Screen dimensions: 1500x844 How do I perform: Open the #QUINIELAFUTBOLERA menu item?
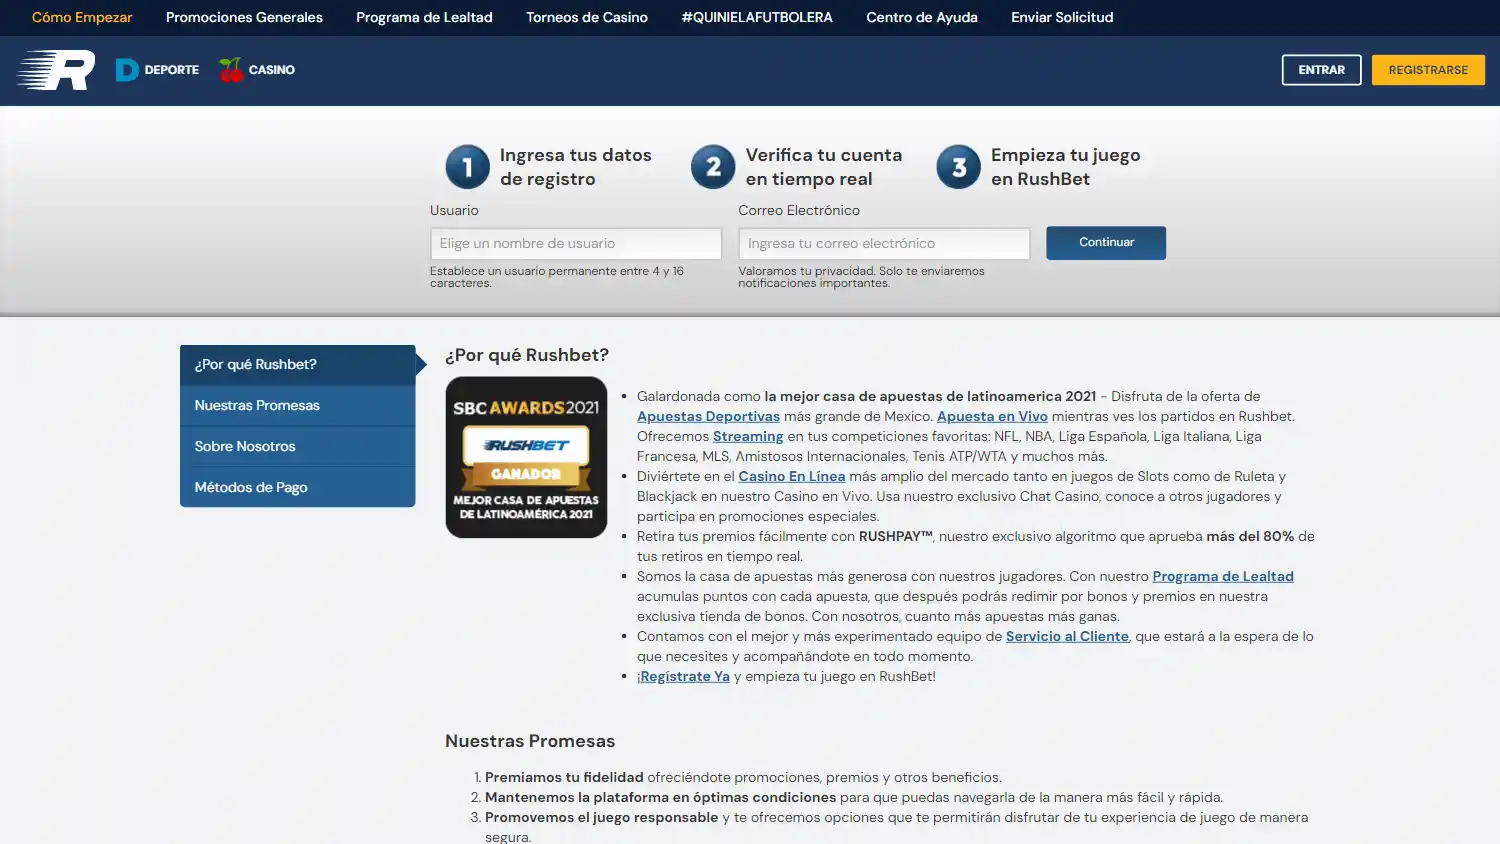757,17
